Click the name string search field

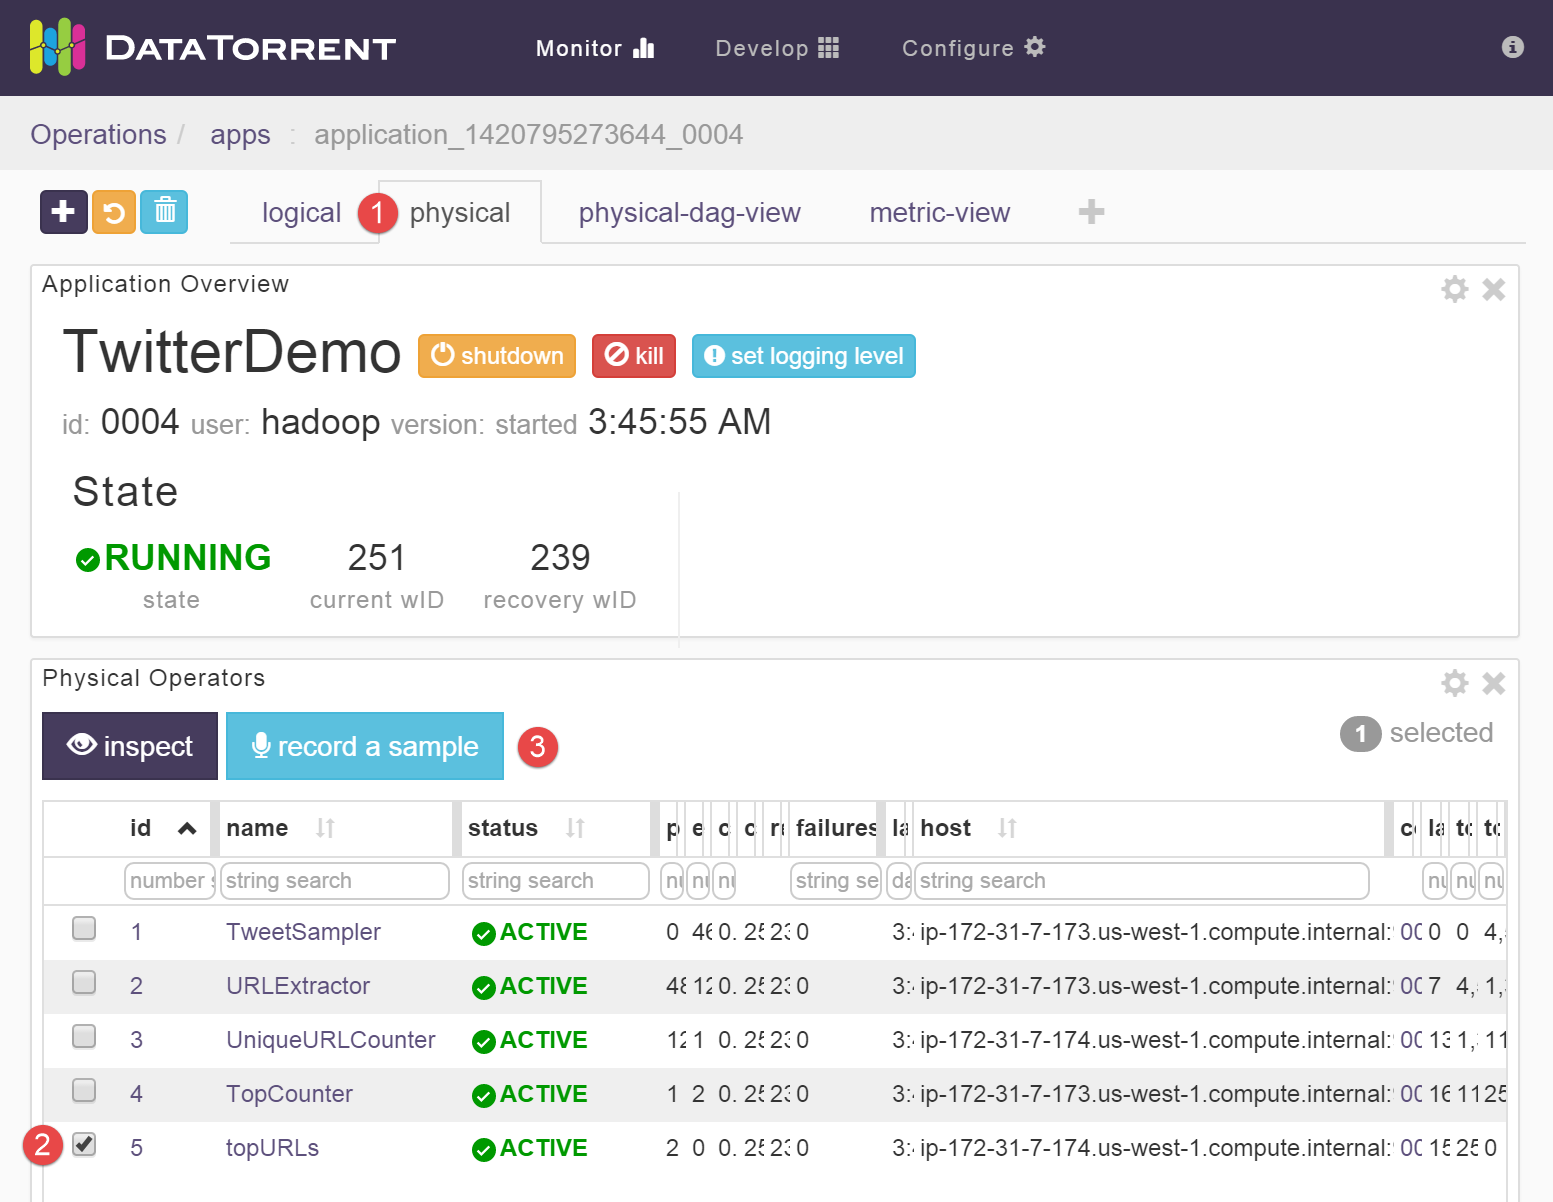click(335, 881)
